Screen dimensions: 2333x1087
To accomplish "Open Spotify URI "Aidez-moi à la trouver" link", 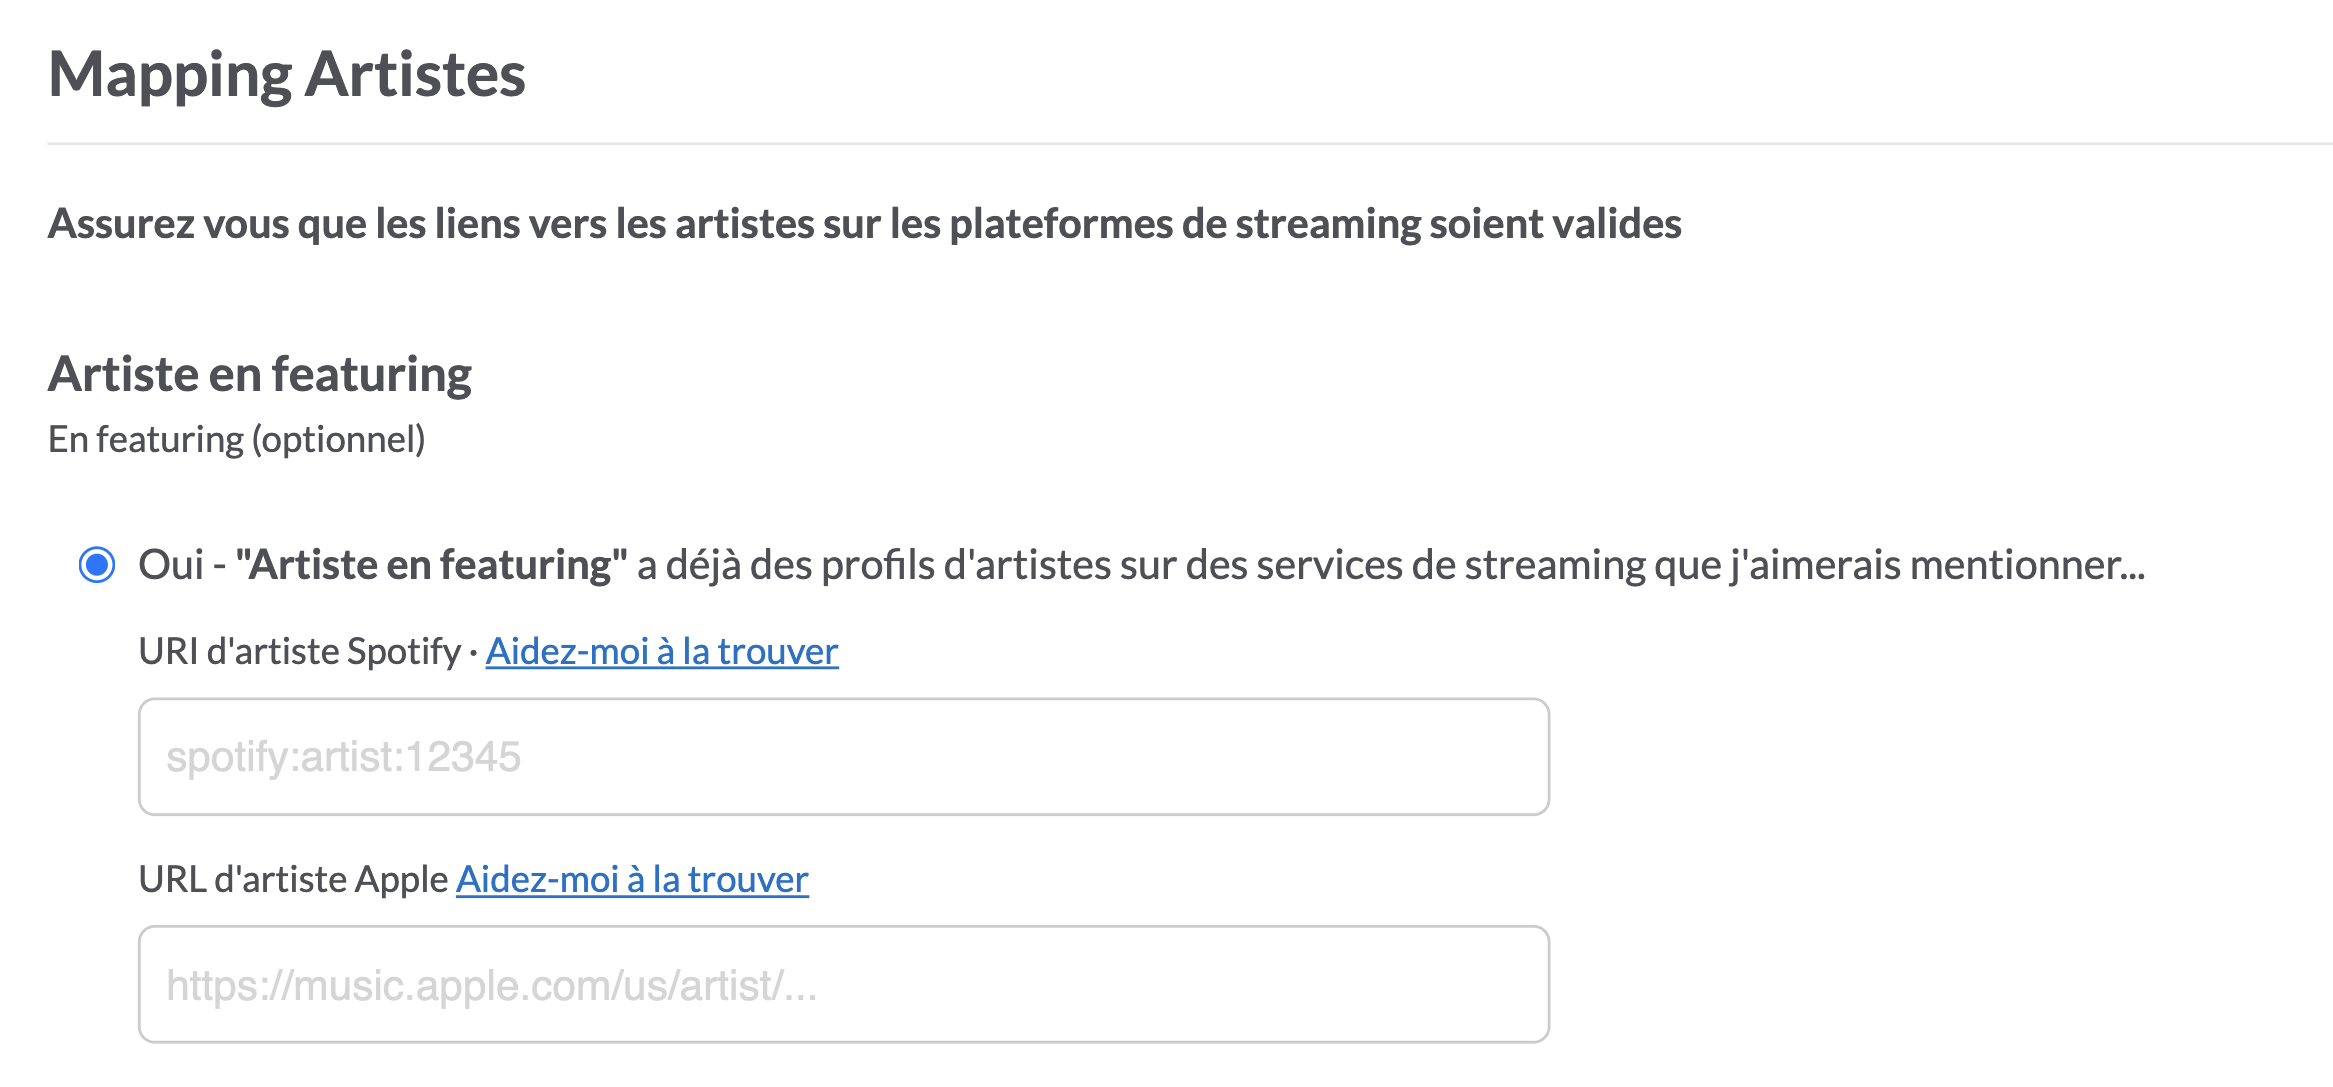I will [x=662, y=652].
